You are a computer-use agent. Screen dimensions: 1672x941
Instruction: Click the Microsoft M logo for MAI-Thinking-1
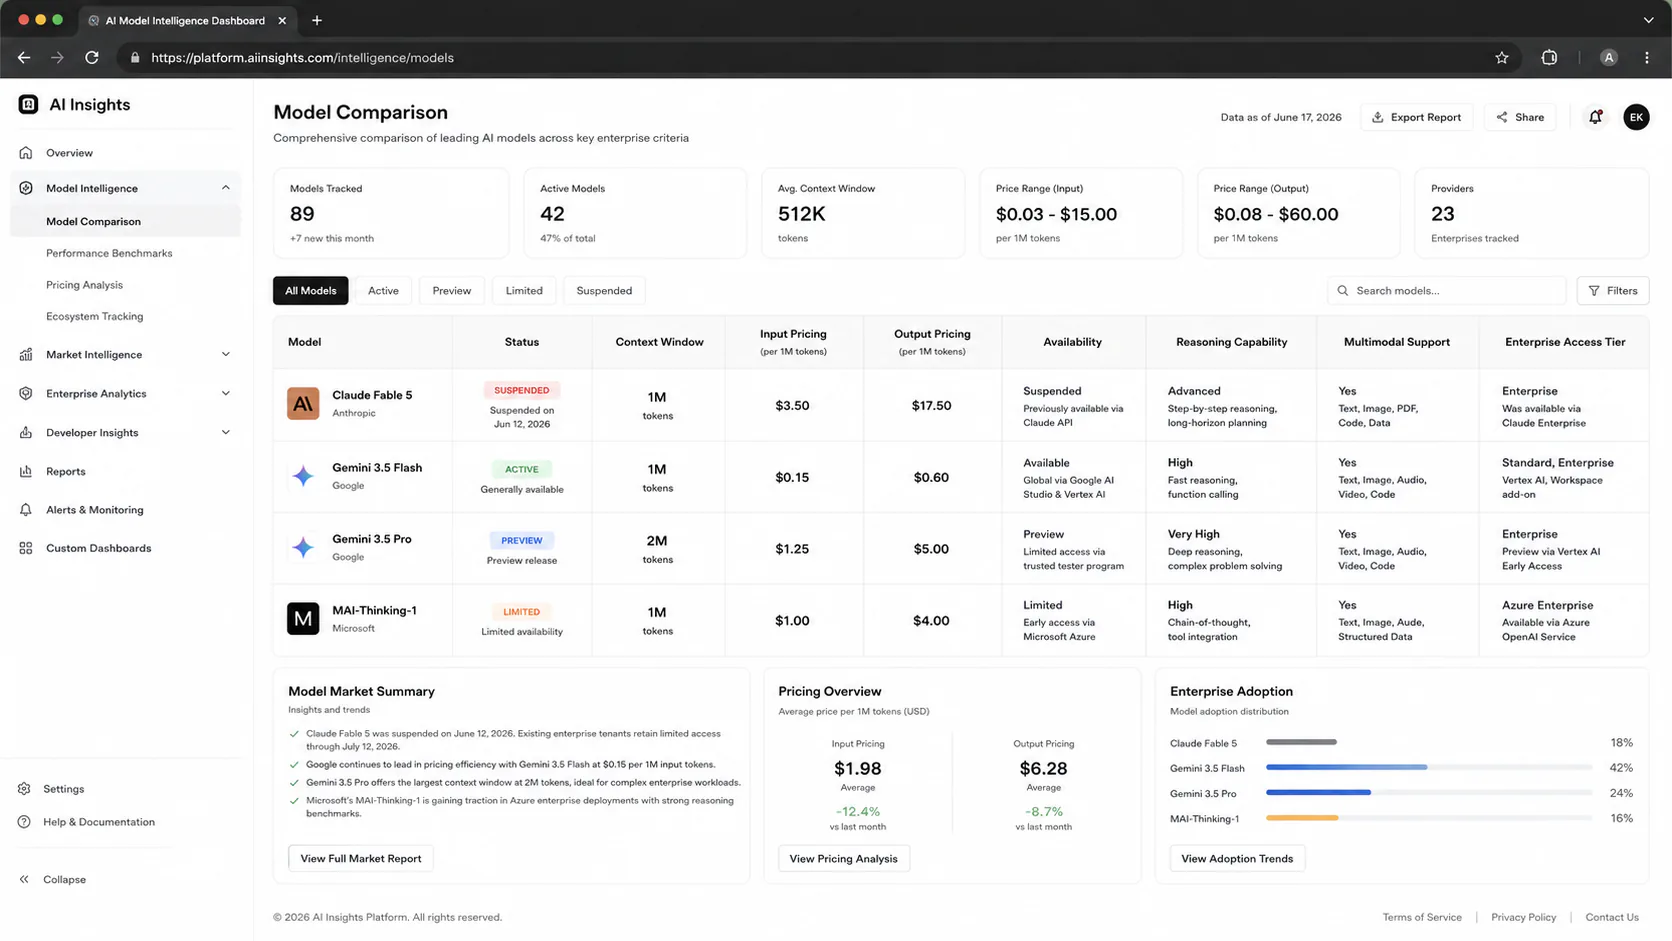click(x=303, y=619)
